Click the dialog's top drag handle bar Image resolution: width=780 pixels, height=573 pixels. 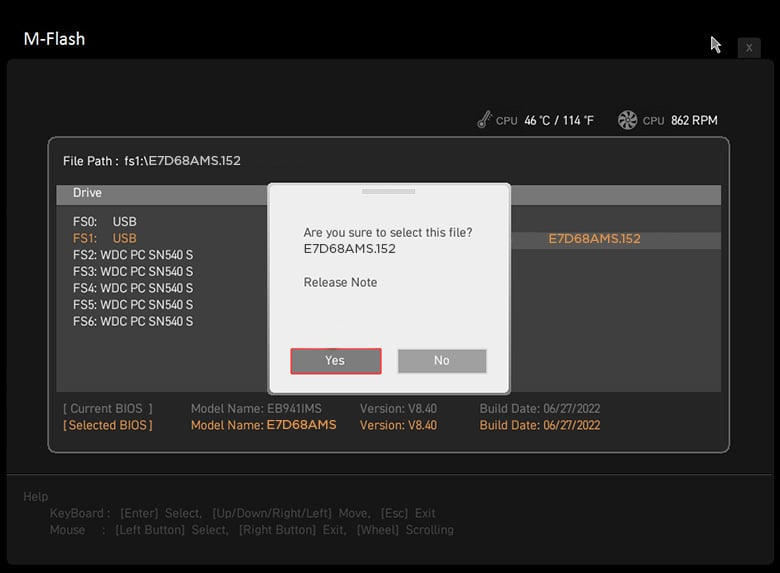pyautogui.click(x=389, y=191)
